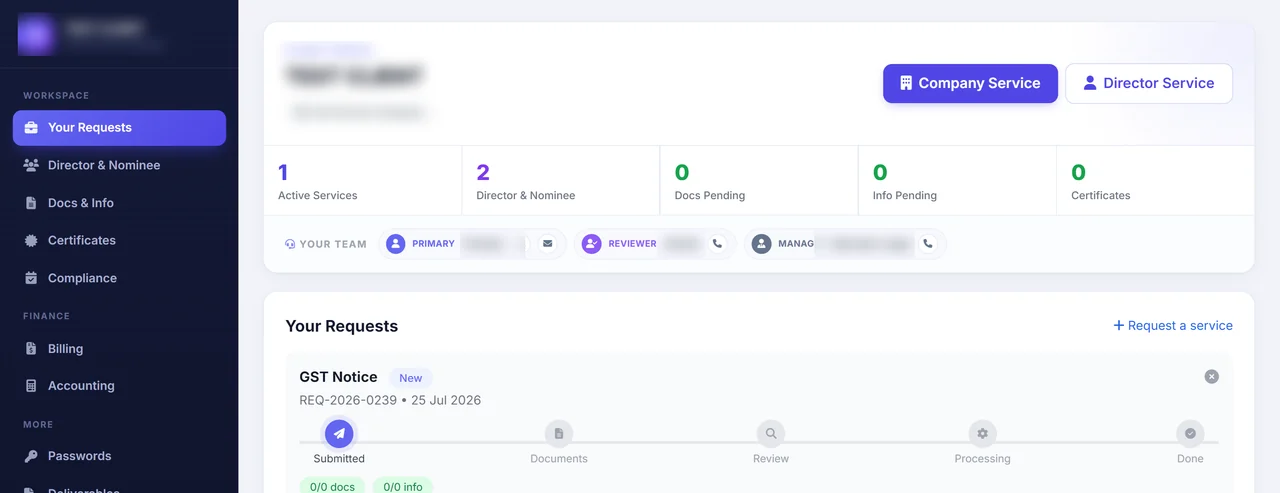Screen dimensions: 1280x493
Task: Click the Reviewer avatar icon
Action: tap(592, 244)
